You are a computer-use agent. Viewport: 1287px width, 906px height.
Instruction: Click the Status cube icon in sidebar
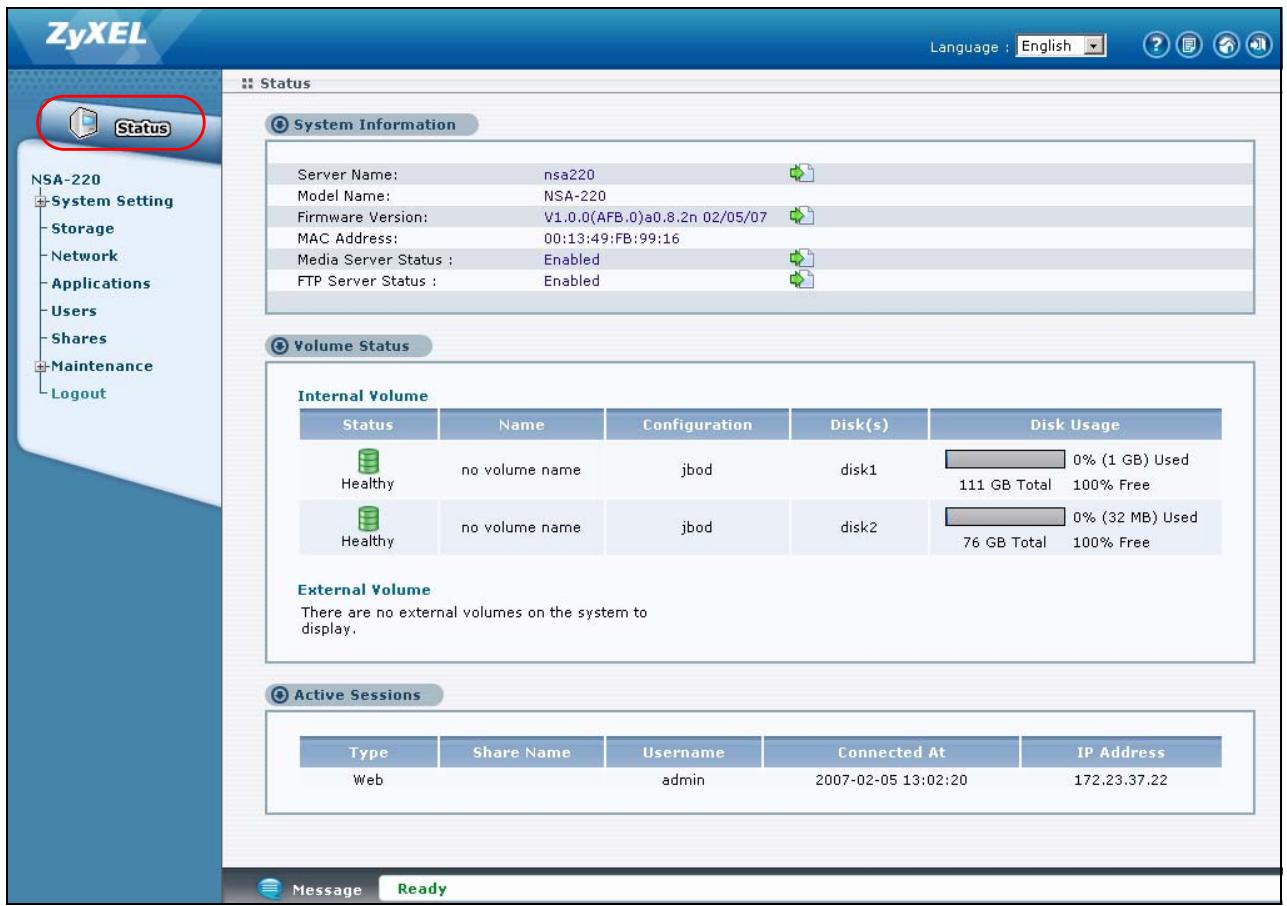pyautogui.click(x=84, y=126)
